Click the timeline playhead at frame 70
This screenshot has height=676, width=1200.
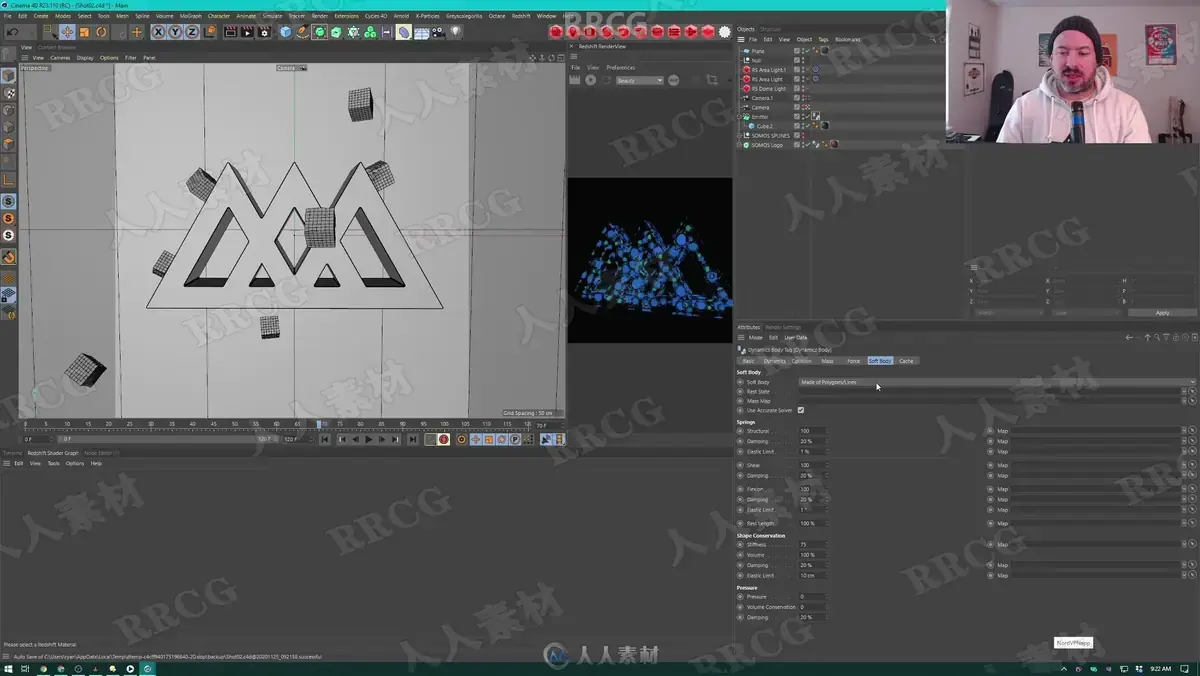pyautogui.click(x=319, y=424)
